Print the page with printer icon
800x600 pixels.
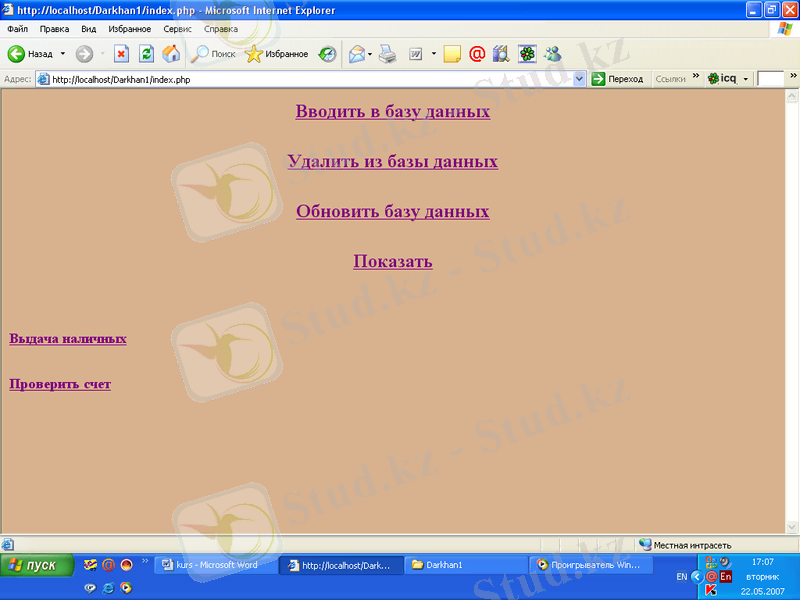[x=388, y=54]
